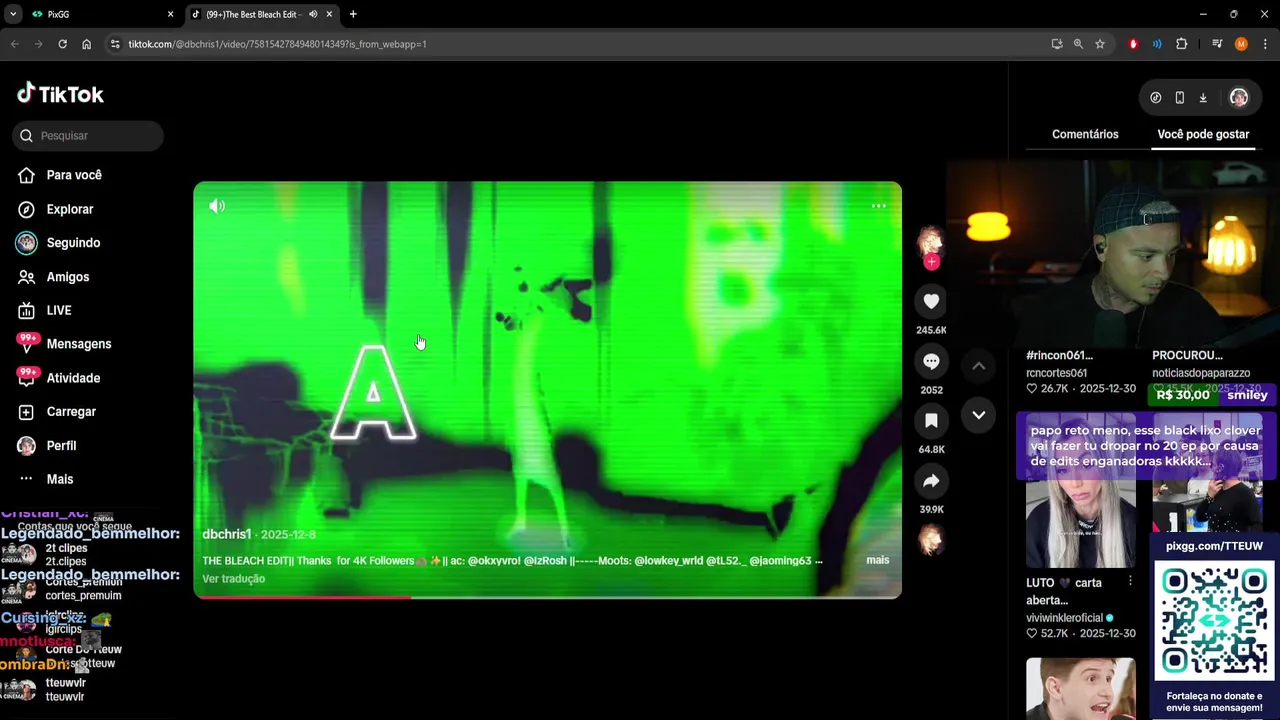The image size is (1280, 720).
Task: Close the Best Bleach Edit tab
Action: coord(330,15)
